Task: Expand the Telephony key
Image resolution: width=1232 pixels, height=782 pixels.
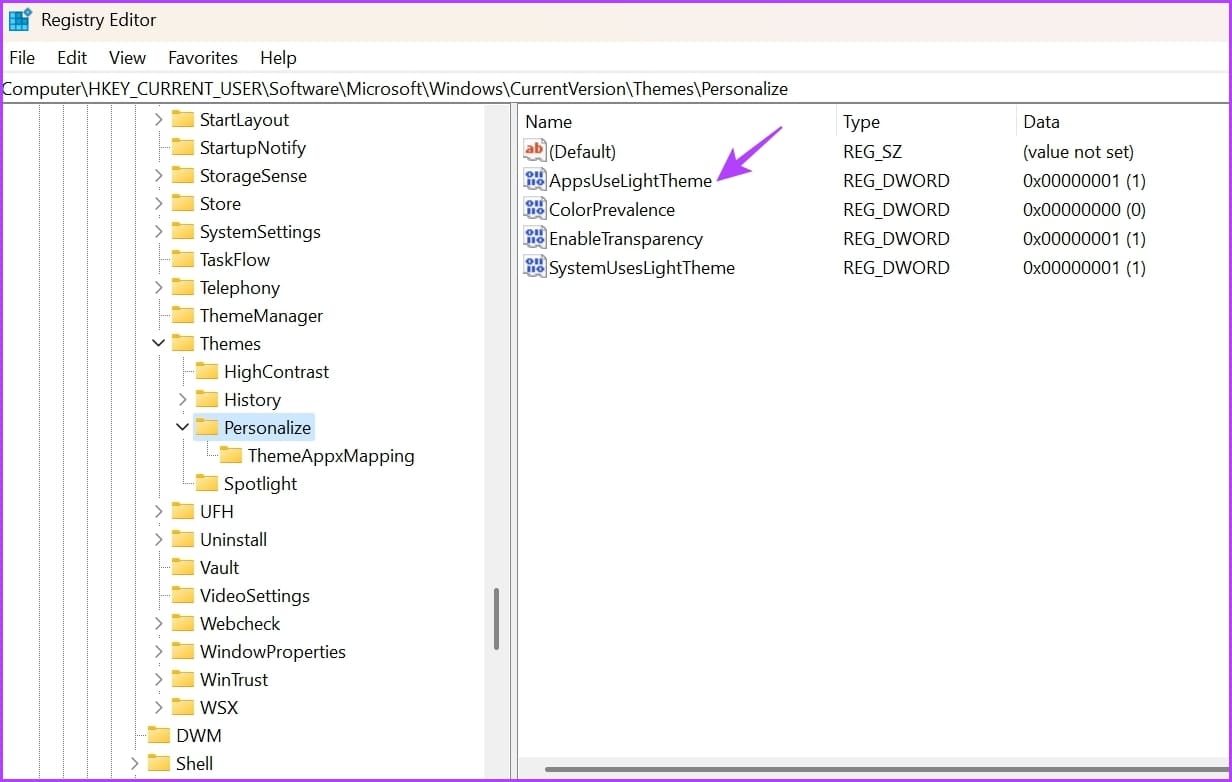Action: [158, 287]
